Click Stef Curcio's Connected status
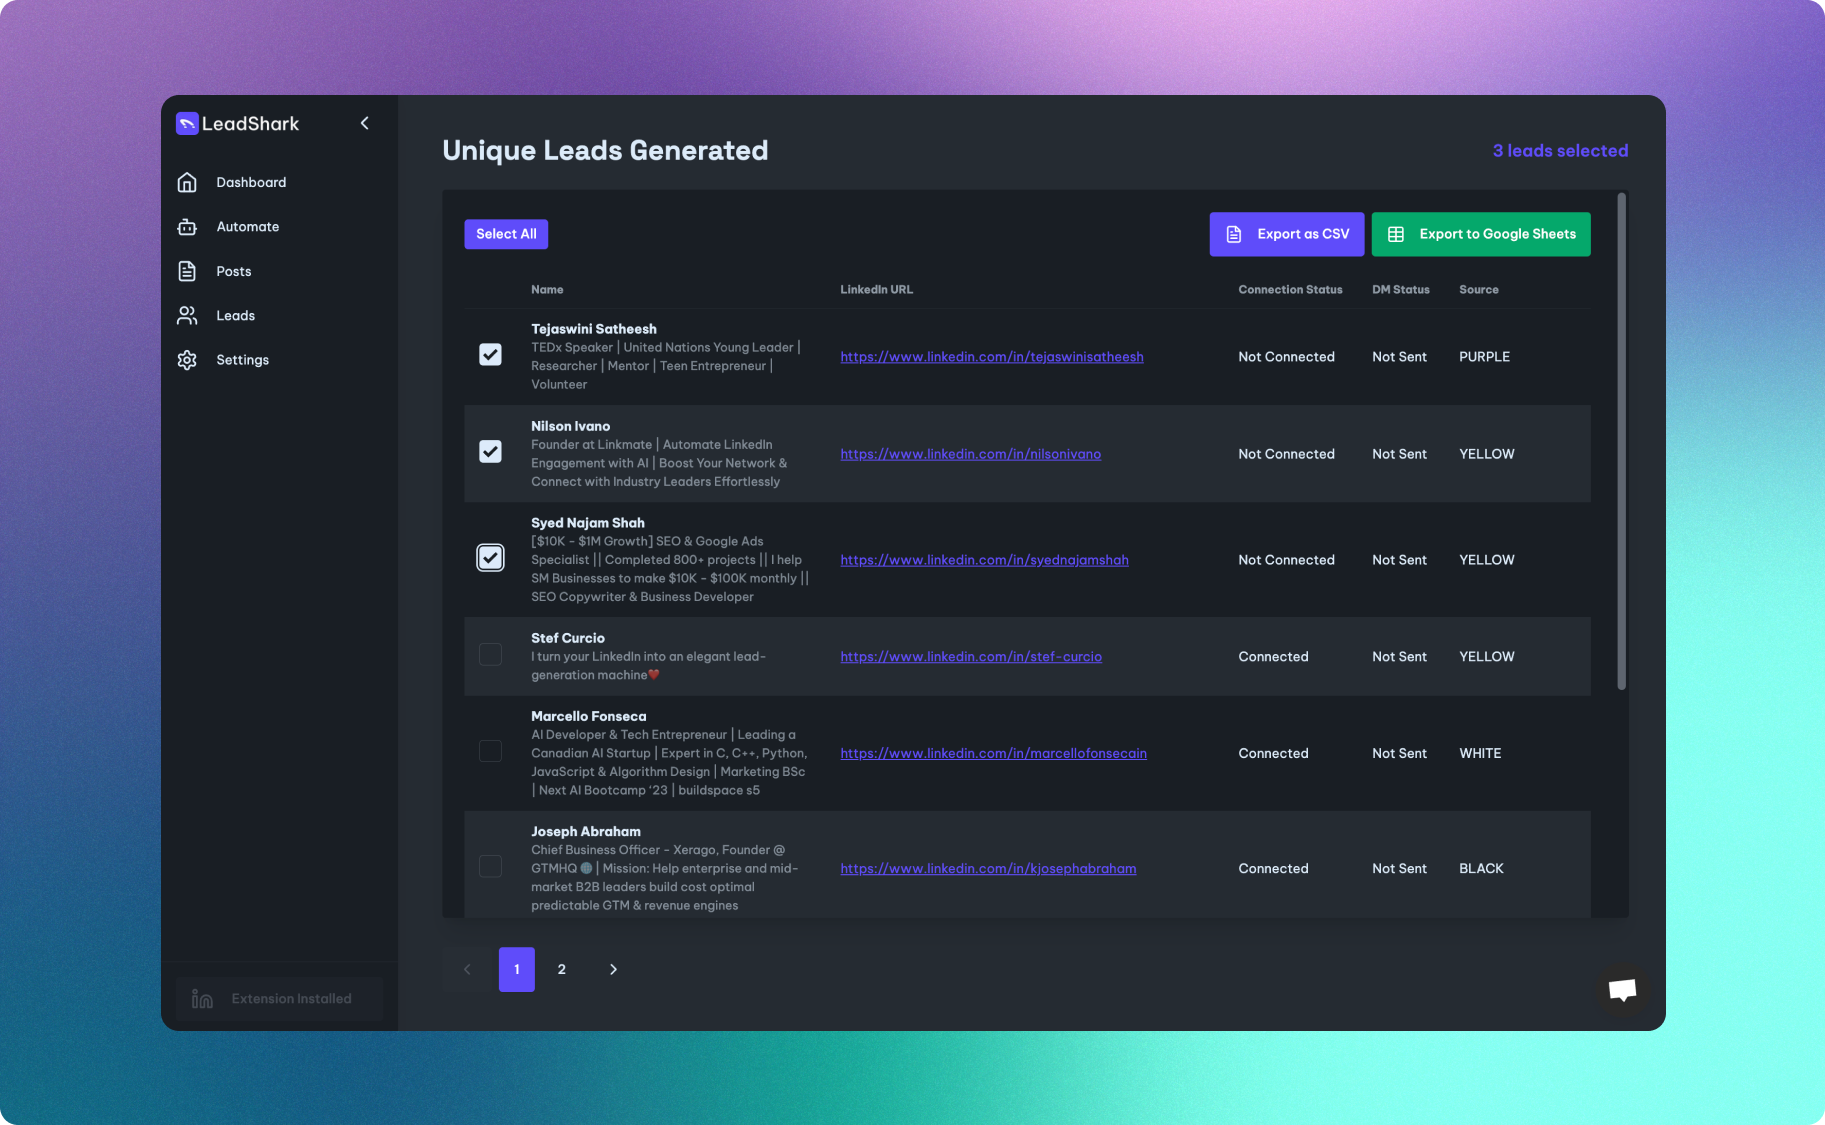 coord(1273,657)
